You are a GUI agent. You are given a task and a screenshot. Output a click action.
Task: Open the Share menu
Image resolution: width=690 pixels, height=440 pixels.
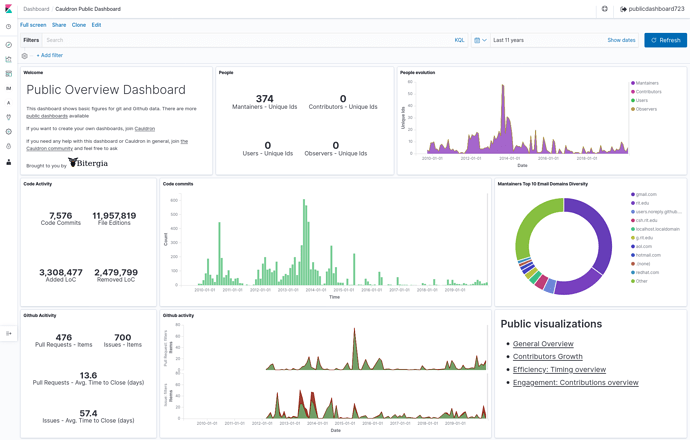(59, 25)
